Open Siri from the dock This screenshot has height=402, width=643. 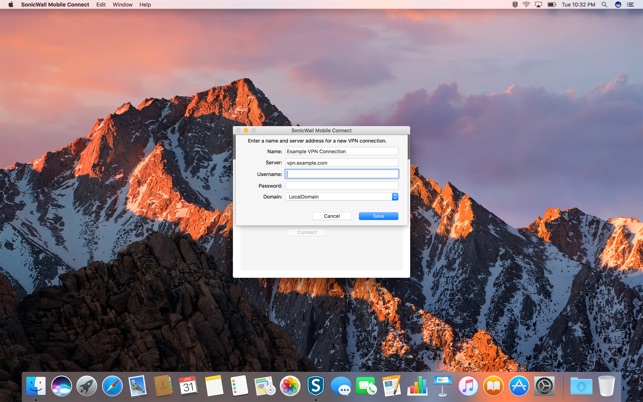click(62, 385)
